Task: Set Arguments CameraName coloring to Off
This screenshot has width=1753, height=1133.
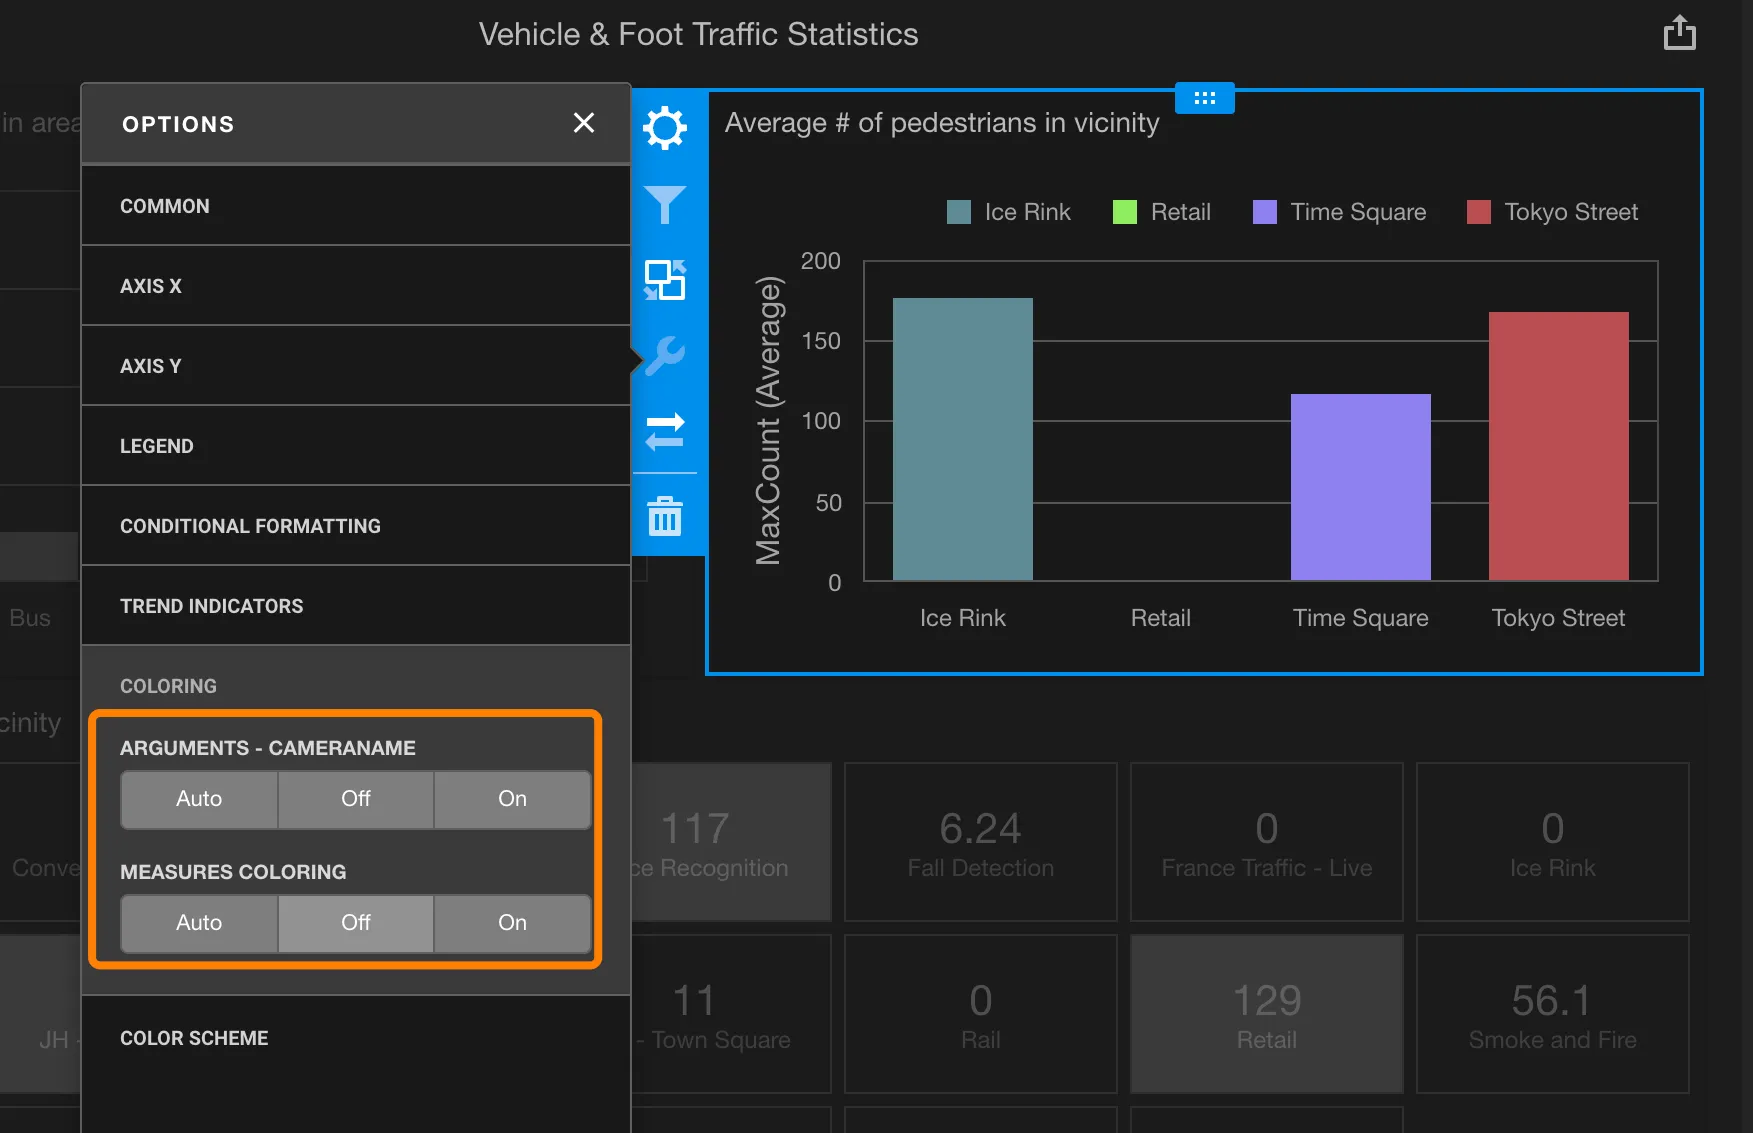Action: click(356, 799)
